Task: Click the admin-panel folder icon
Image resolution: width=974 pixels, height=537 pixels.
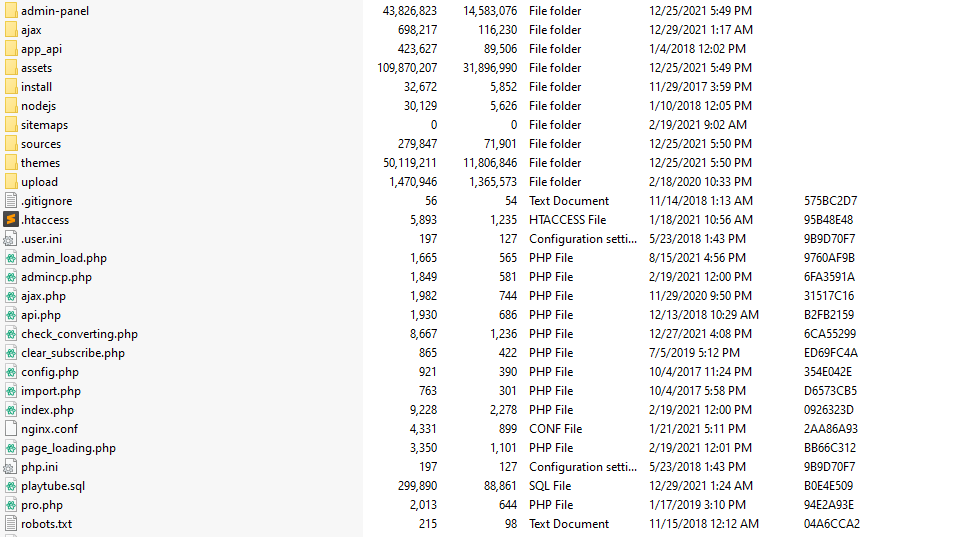Action: (x=11, y=11)
